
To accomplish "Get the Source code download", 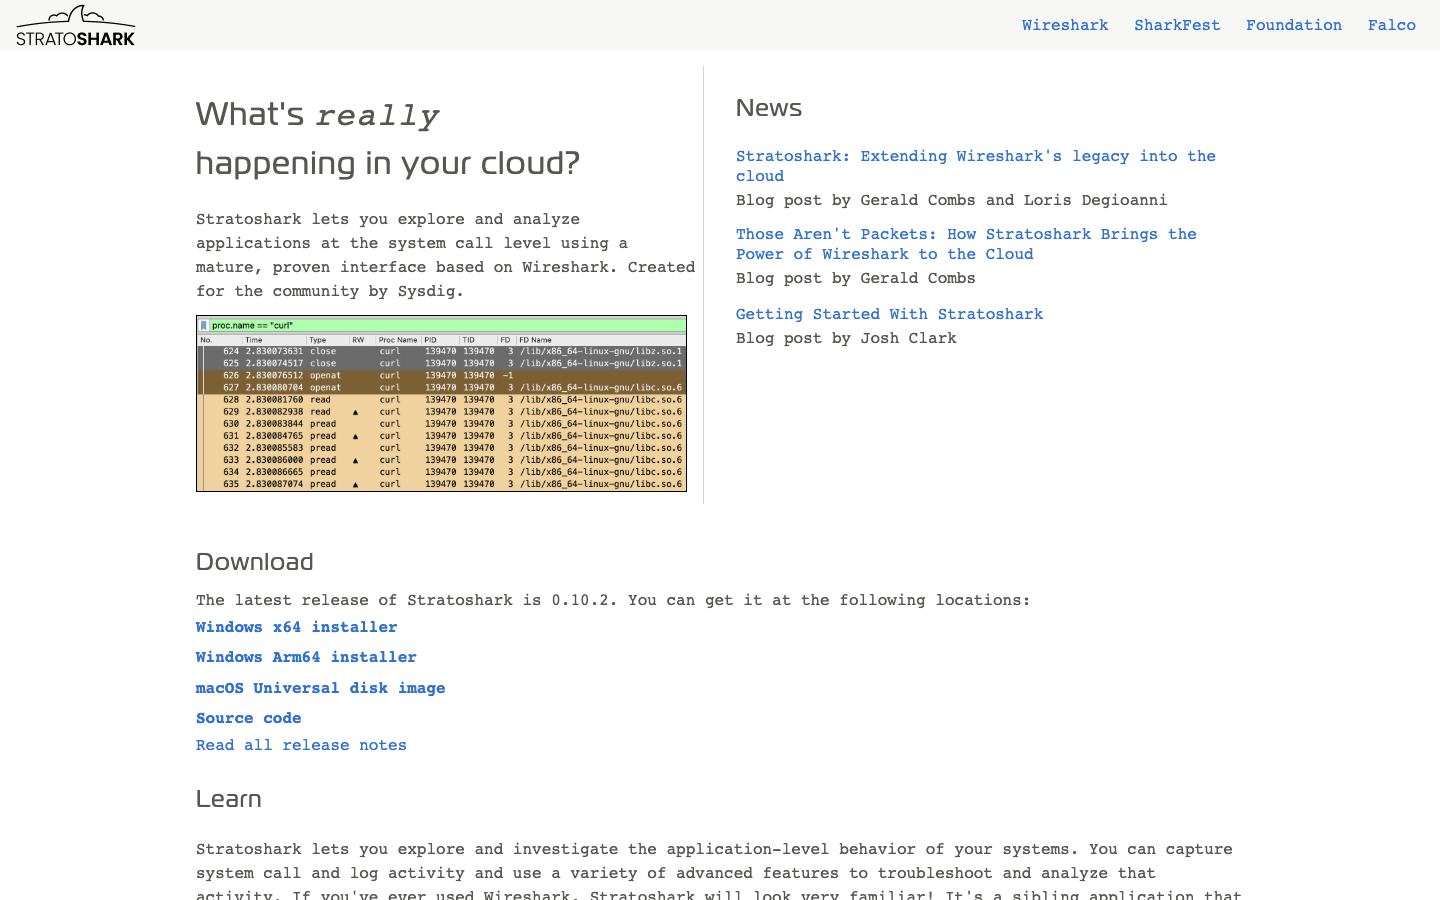I will click(248, 718).
